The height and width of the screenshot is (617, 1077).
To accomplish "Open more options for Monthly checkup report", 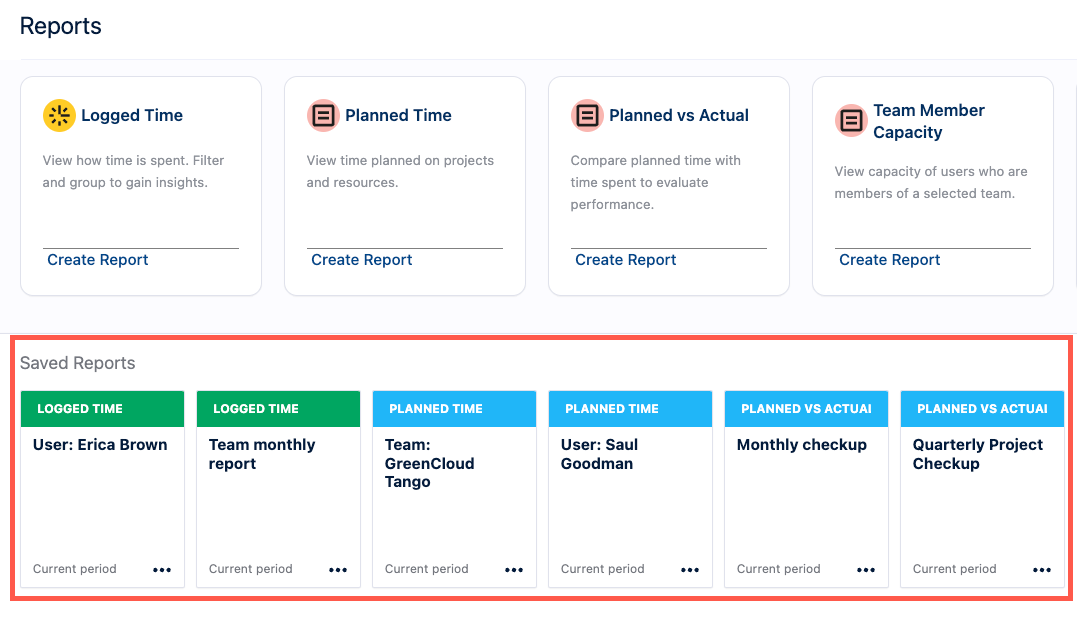I will (x=866, y=570).
